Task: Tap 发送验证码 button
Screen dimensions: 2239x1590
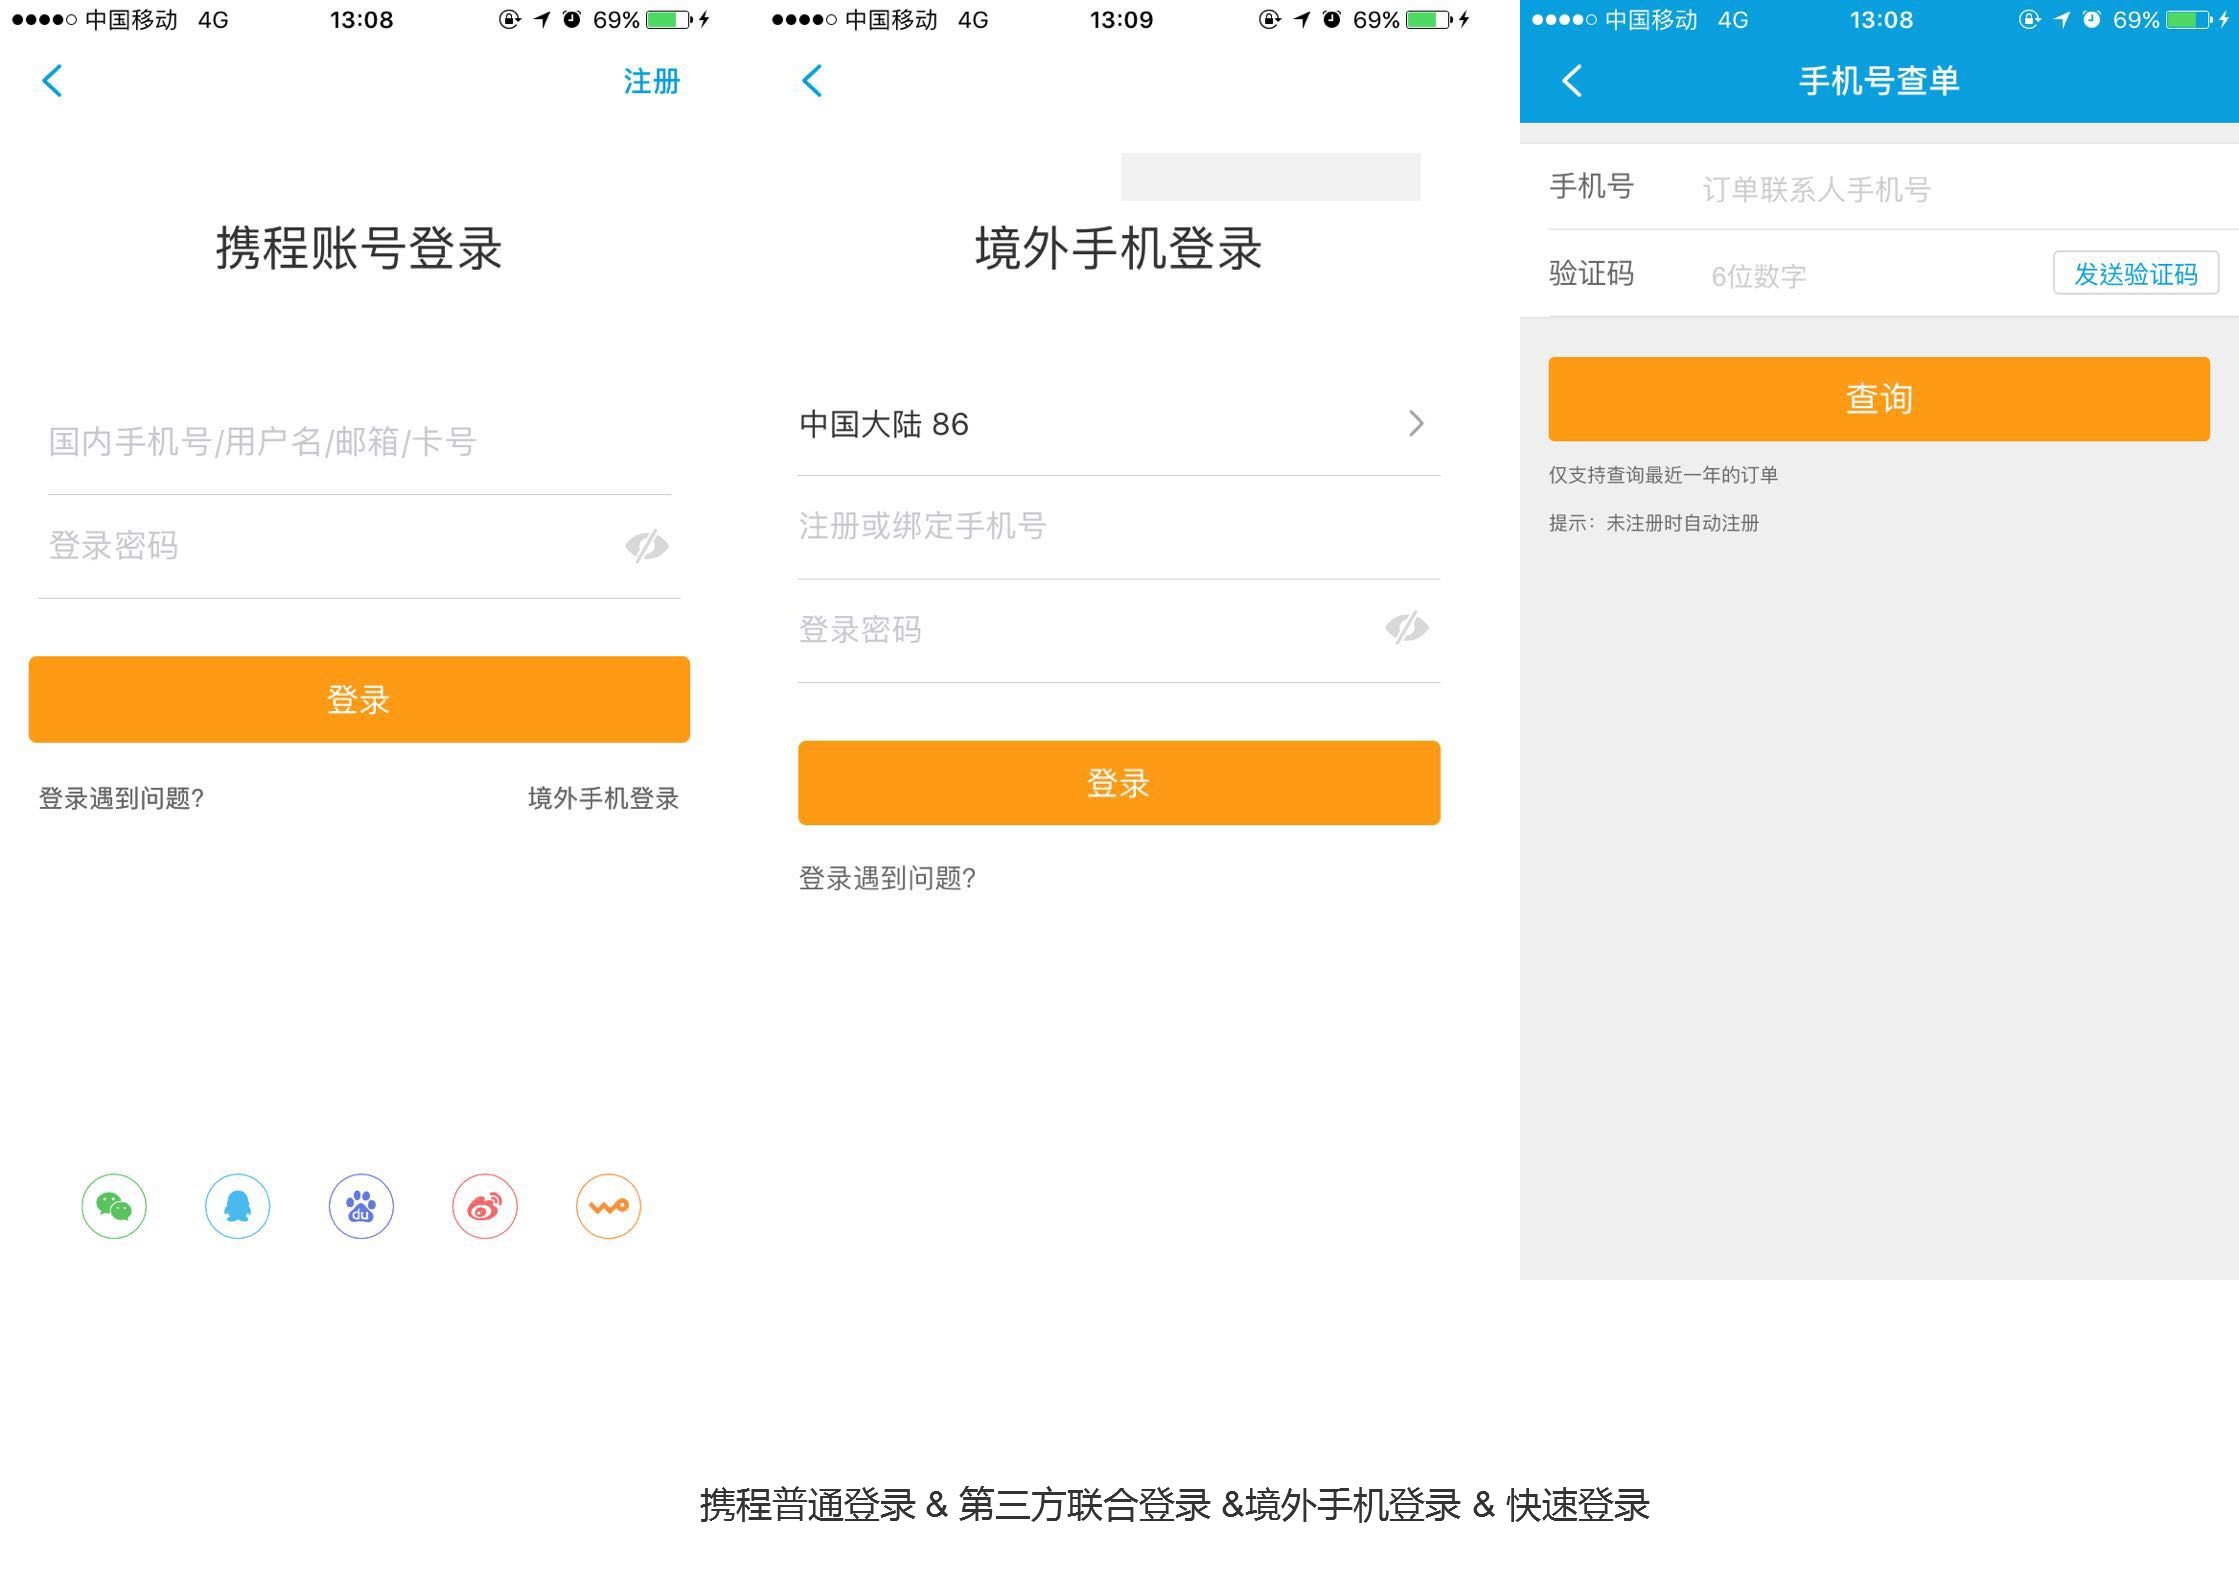Action: coord(2136,273)
